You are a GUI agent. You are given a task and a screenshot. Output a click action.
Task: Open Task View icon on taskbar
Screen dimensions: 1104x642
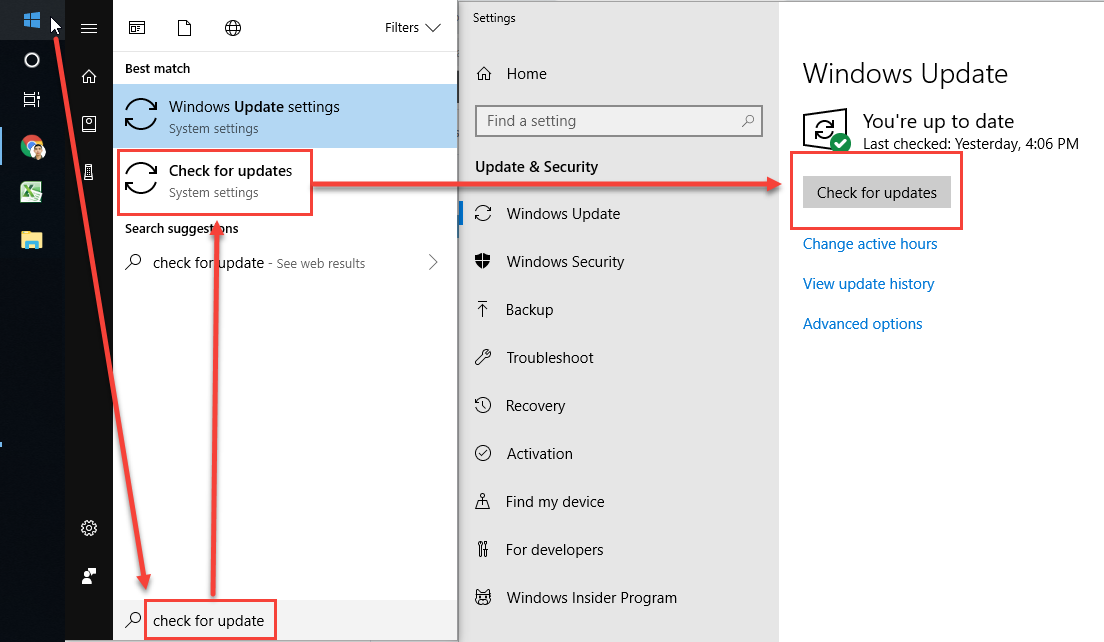[x=32, y=99]
